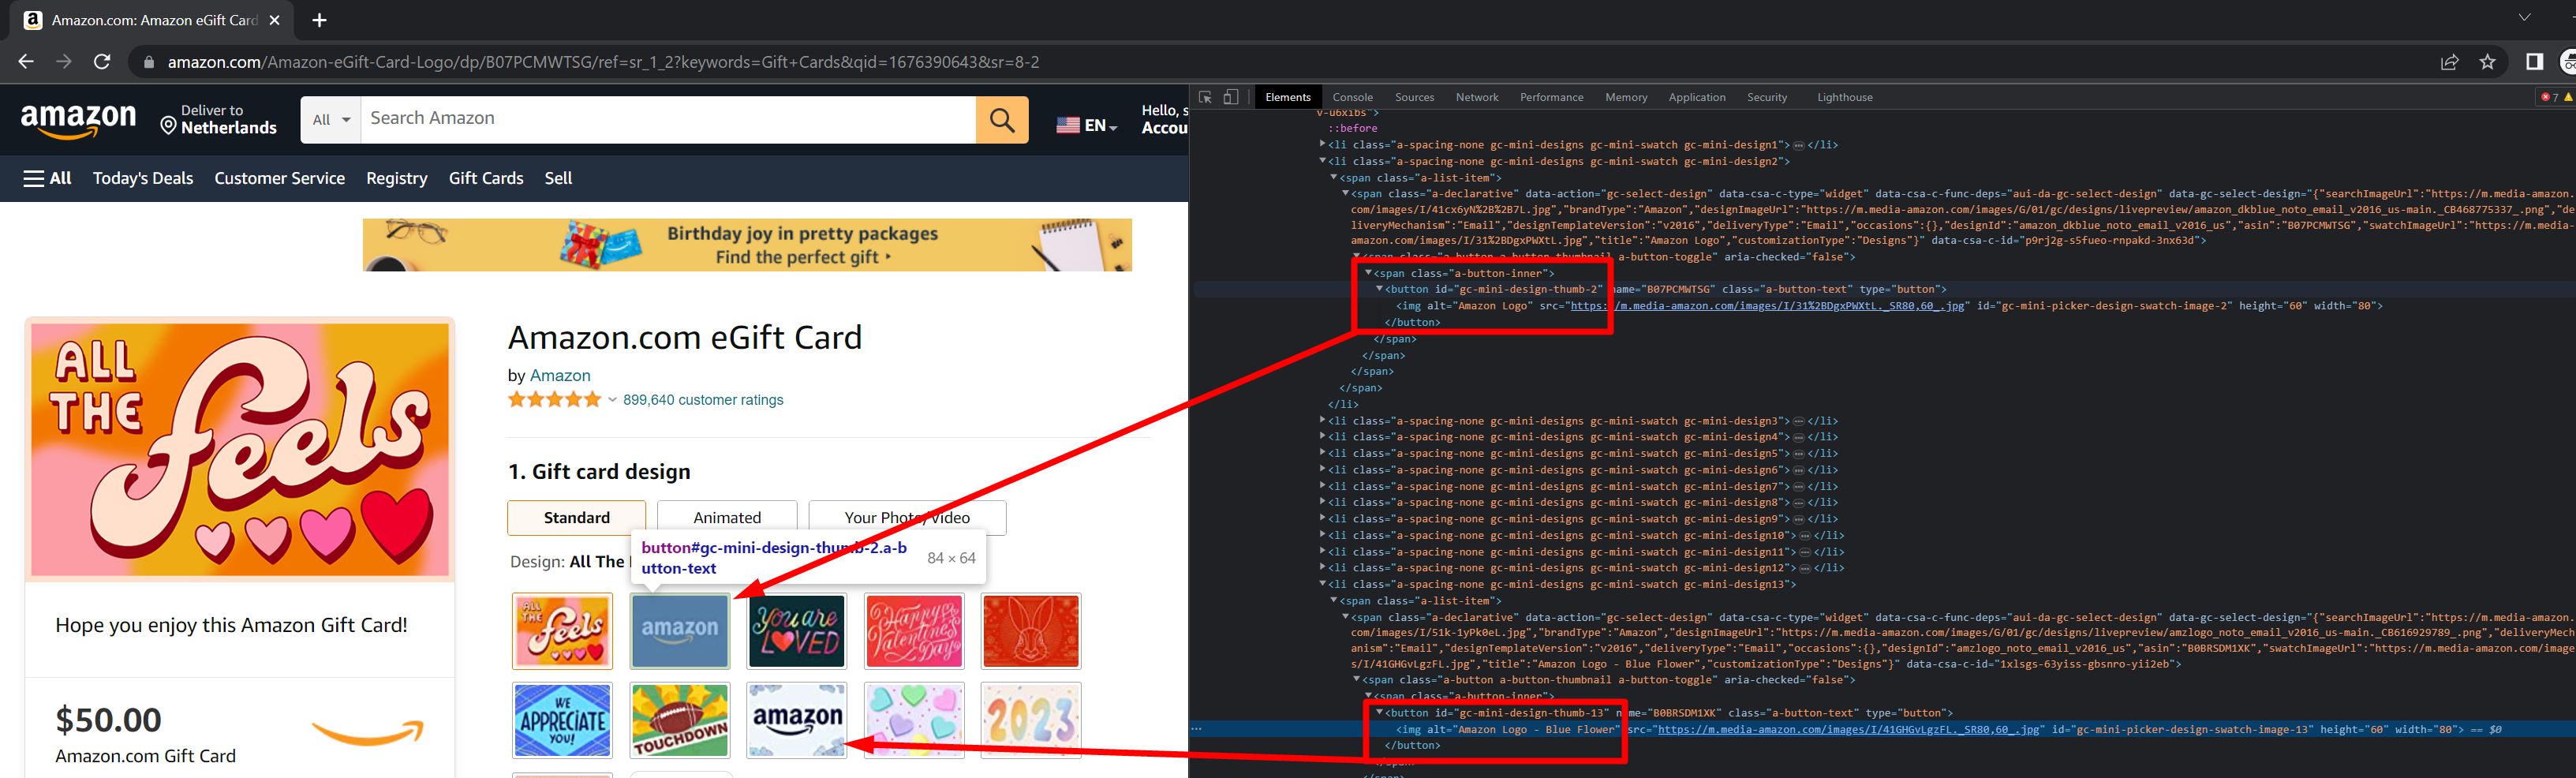
Task: Open the Sources tab in DevTools
Action: coord(1414,97)
